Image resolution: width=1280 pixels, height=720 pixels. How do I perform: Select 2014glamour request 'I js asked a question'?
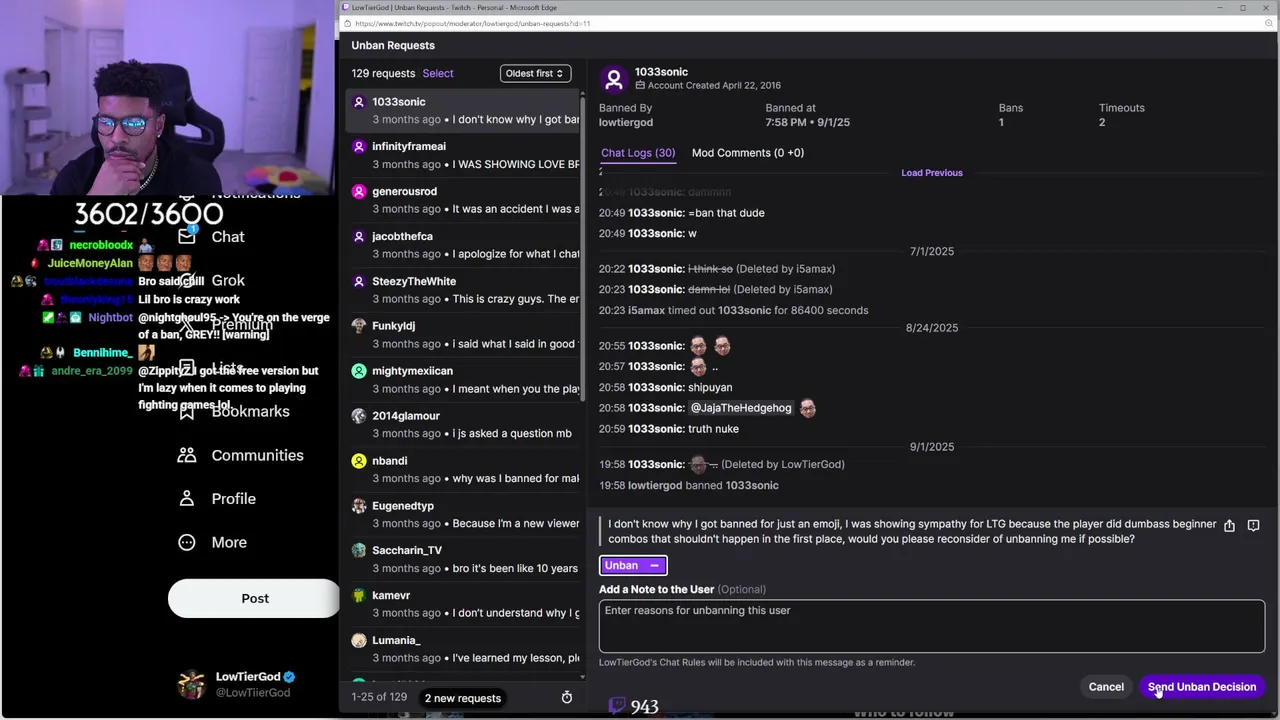(x=464, y=425)
